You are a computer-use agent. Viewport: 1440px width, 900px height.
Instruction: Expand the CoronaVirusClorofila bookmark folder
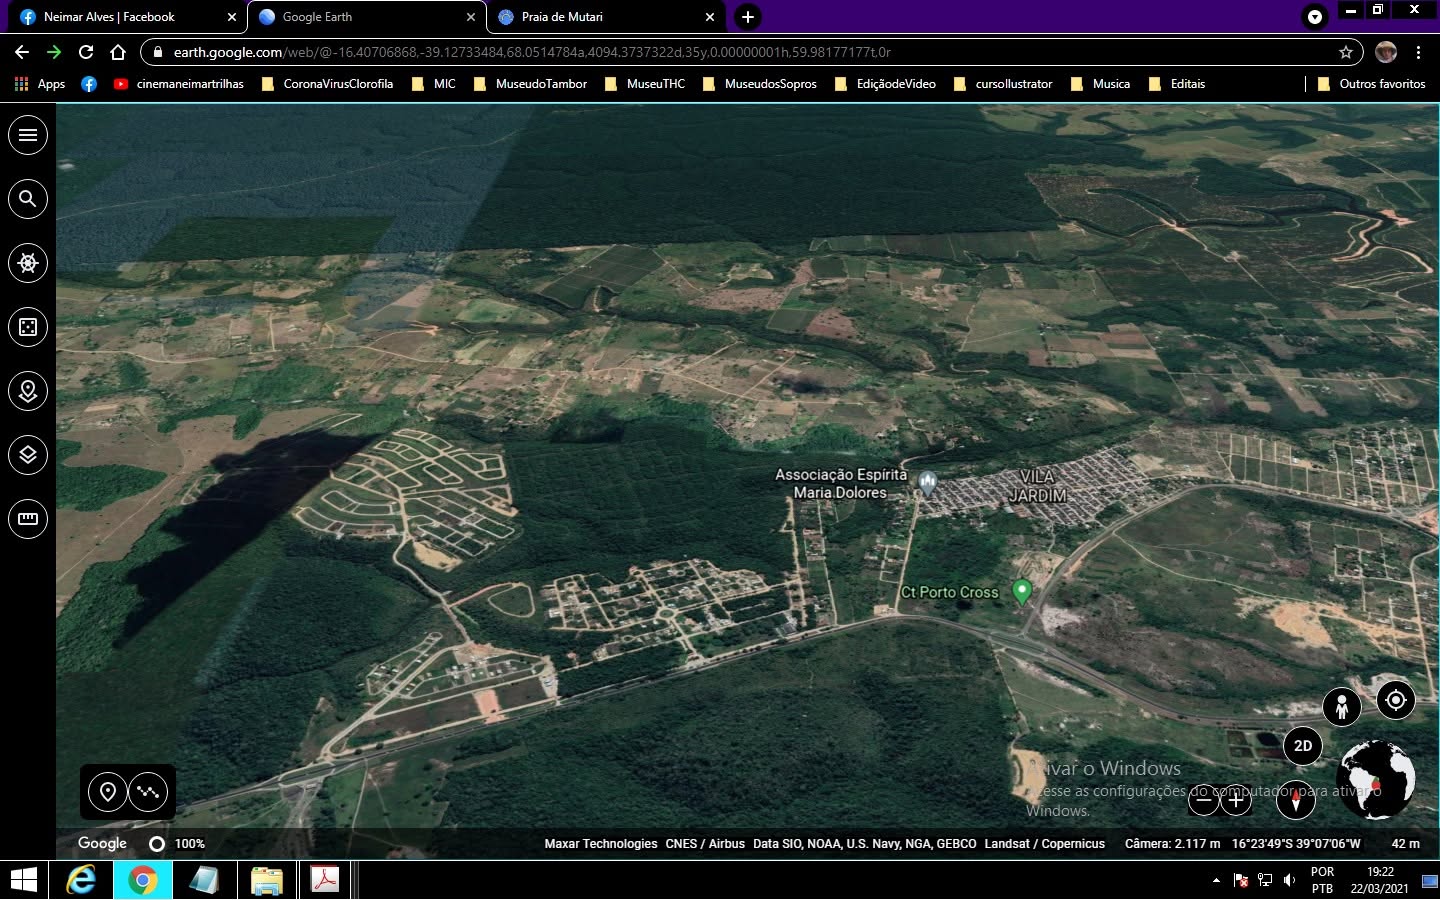click(327, 84)
